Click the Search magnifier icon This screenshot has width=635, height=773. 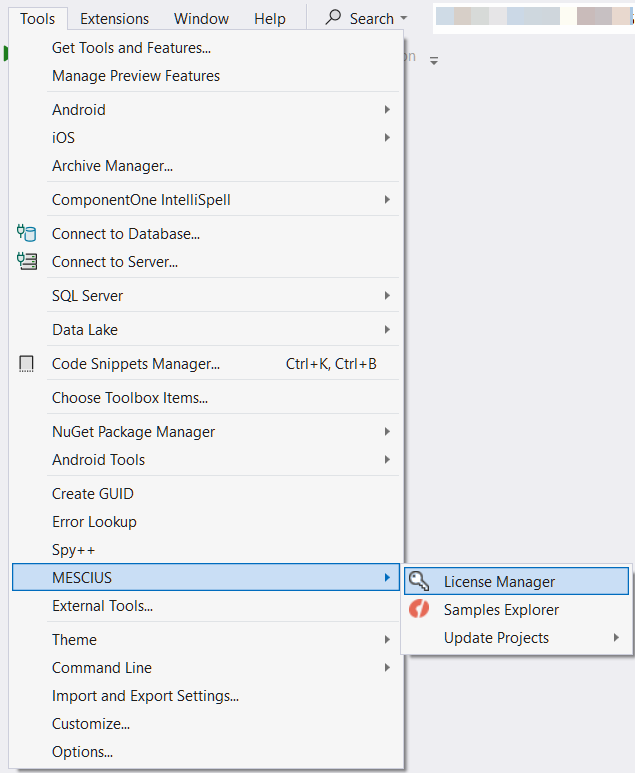pos(334,18)
